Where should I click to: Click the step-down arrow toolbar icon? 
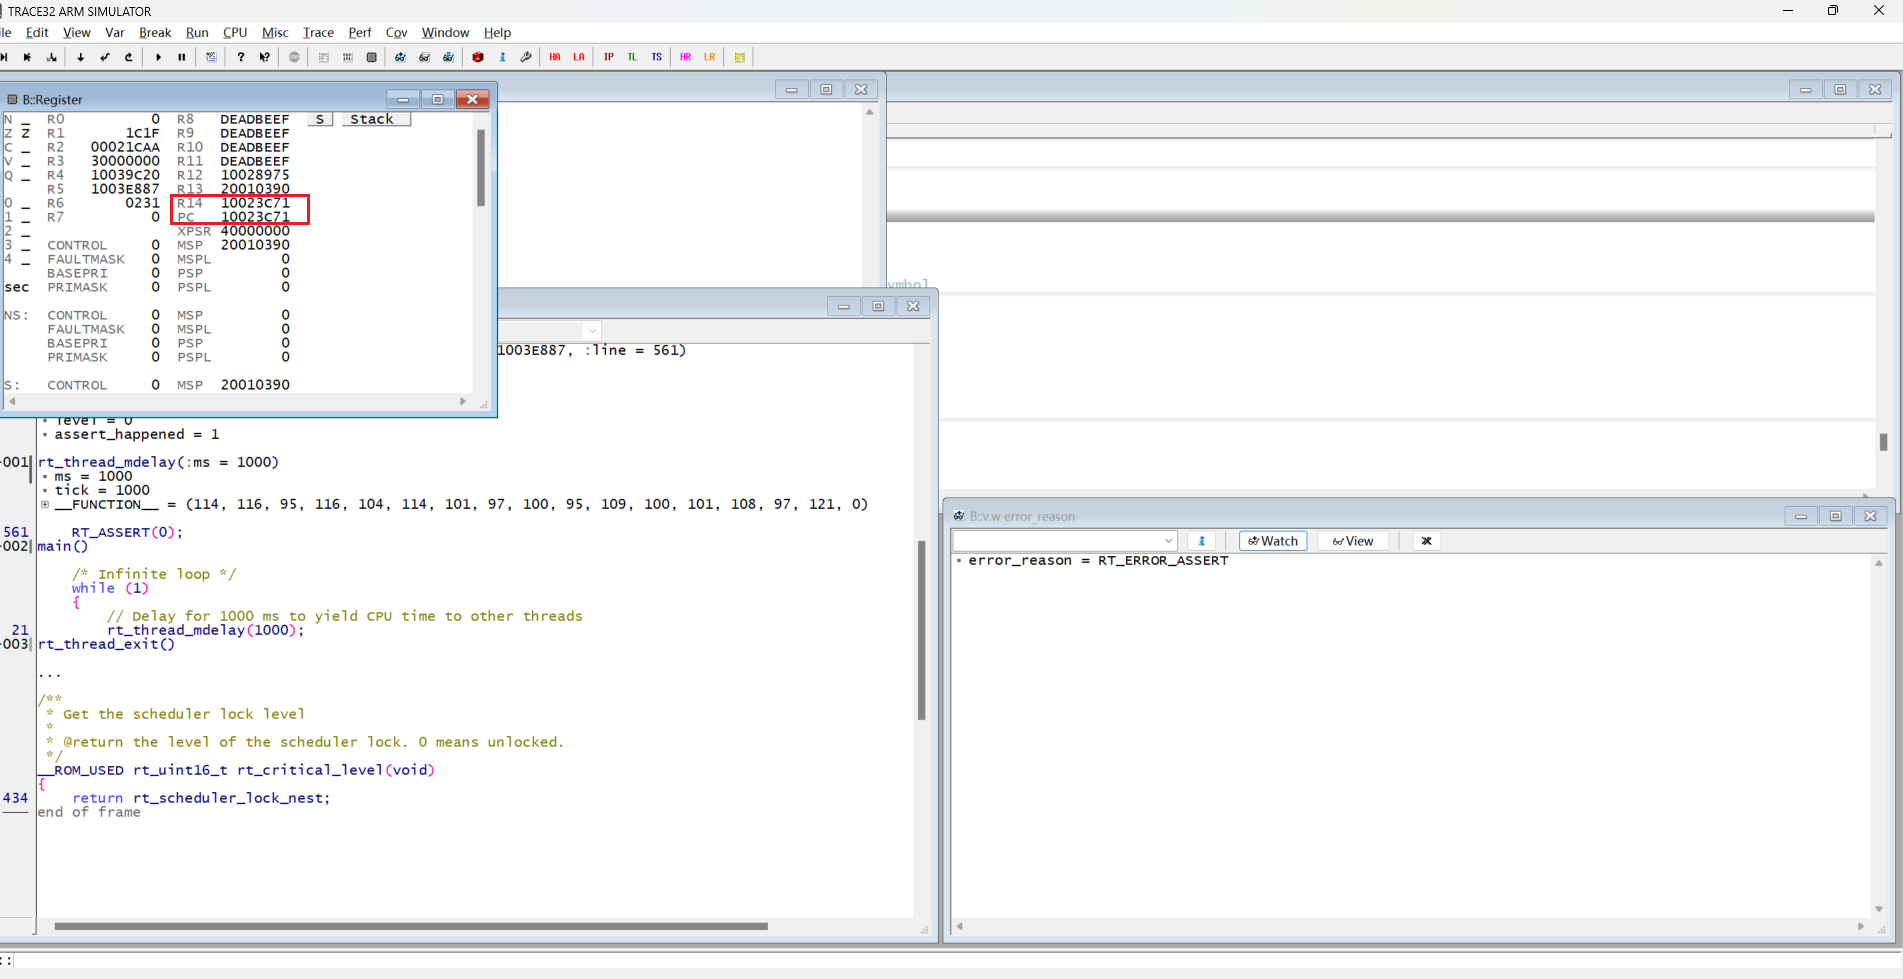point(80,57)
